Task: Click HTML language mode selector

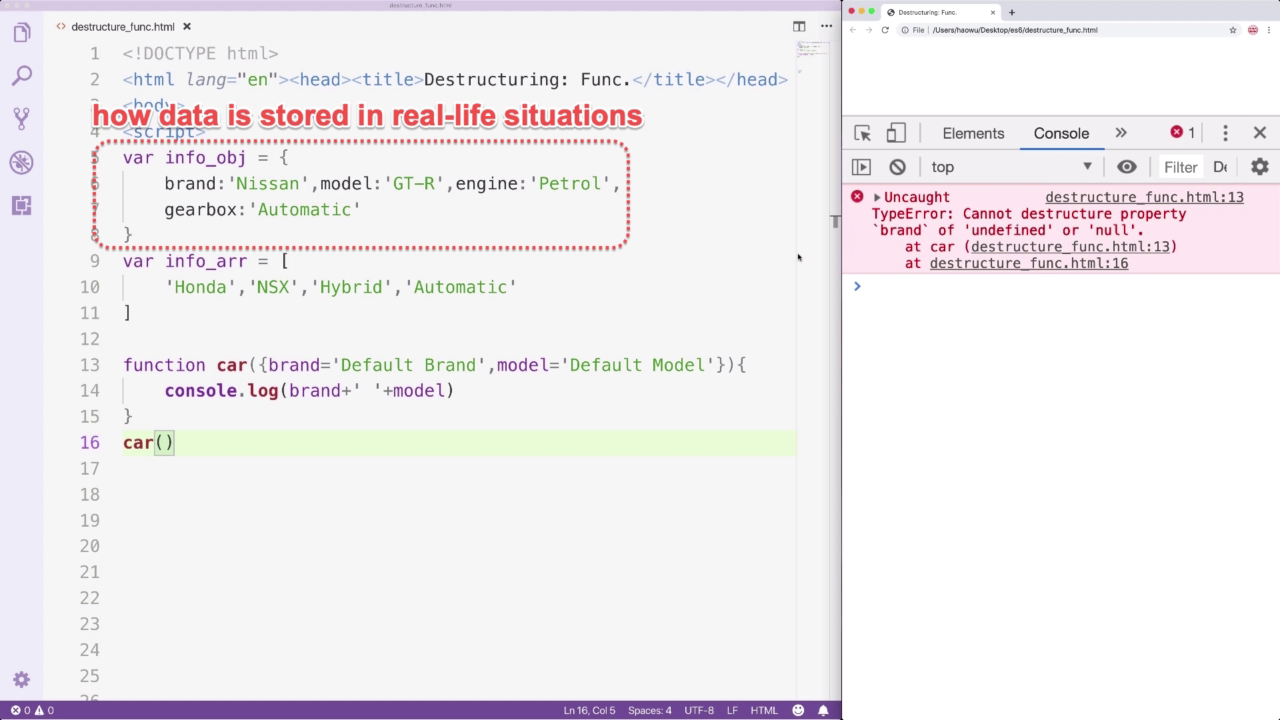Action: 764,711
